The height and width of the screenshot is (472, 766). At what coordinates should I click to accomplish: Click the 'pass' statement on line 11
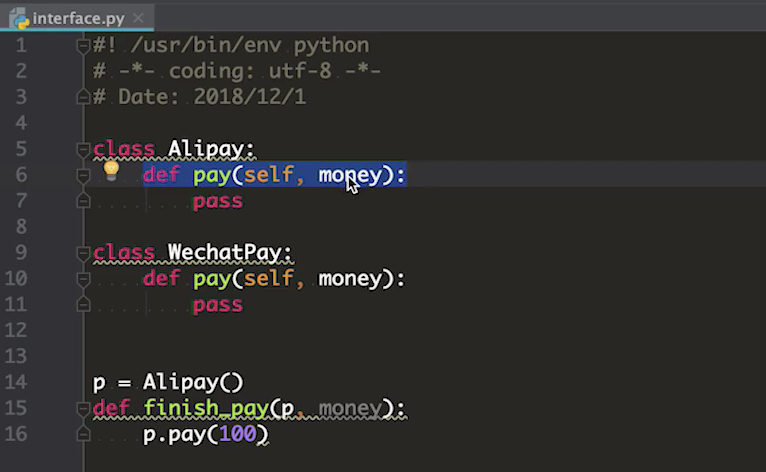[x=218, y=305]
